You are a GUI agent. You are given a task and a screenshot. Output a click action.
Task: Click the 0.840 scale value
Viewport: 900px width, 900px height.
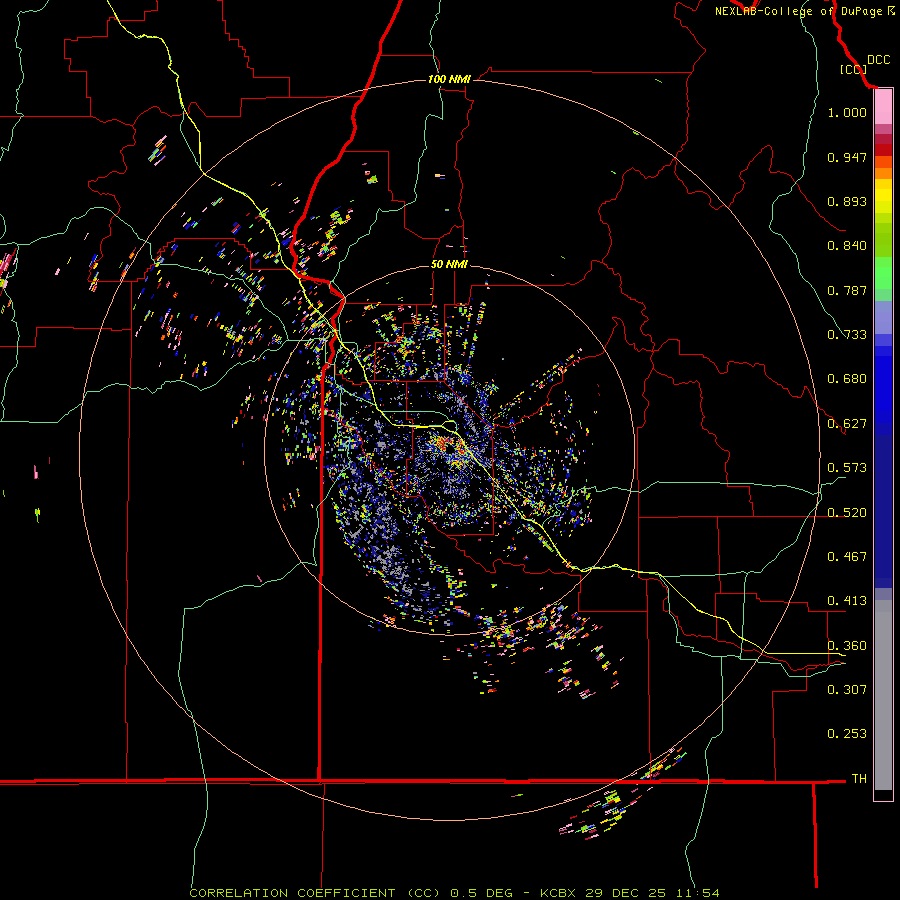[847, 246]
